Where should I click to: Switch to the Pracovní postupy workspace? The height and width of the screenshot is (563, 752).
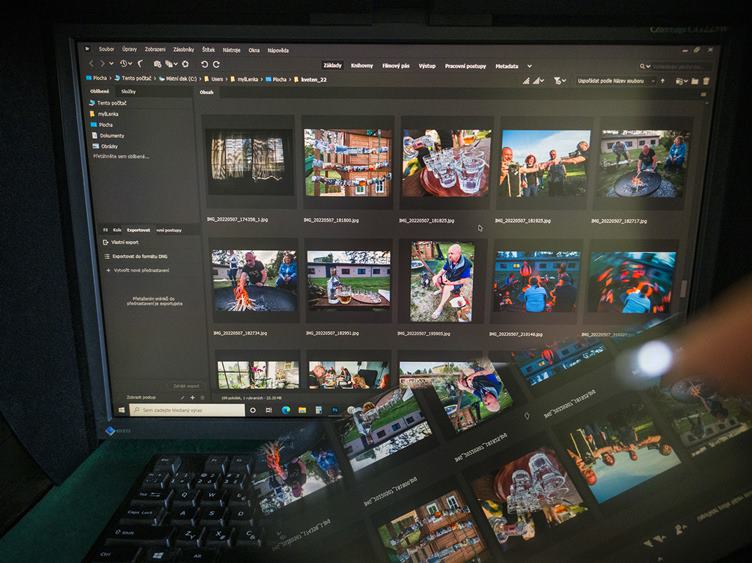[x=465, y=66]
